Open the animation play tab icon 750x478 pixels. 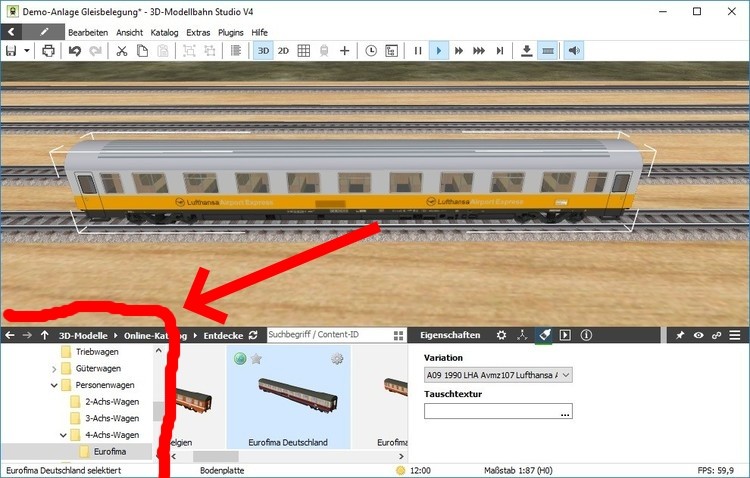coord(565,335)
